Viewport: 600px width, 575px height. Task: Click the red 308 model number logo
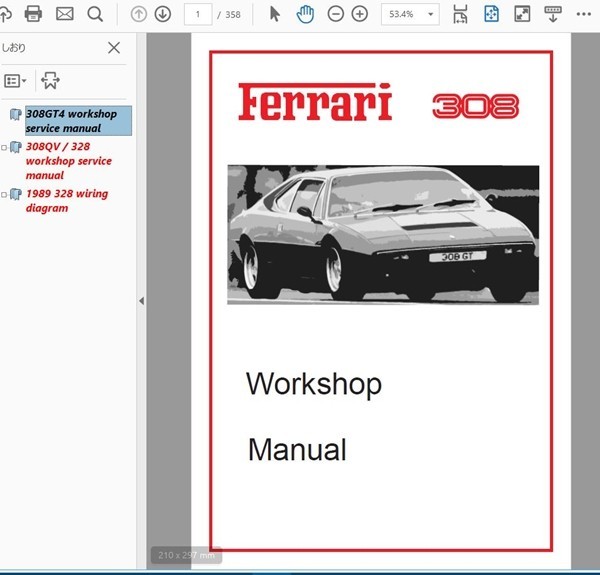tap(476, 106)
